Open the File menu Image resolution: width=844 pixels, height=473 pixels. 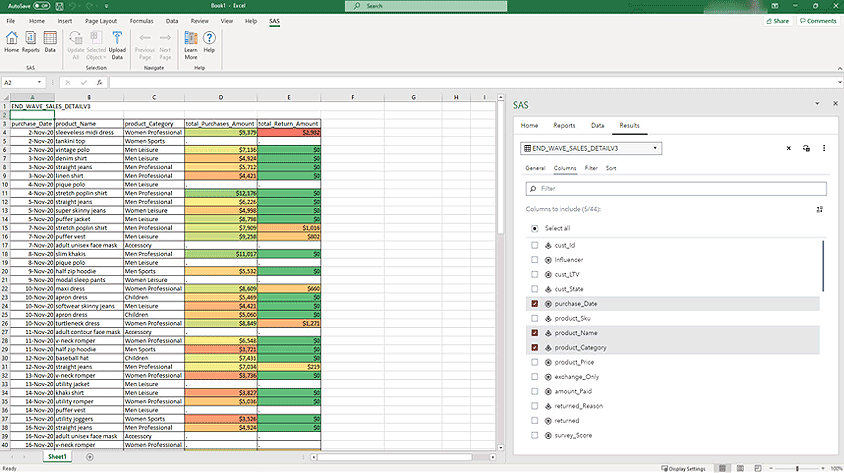11,21
